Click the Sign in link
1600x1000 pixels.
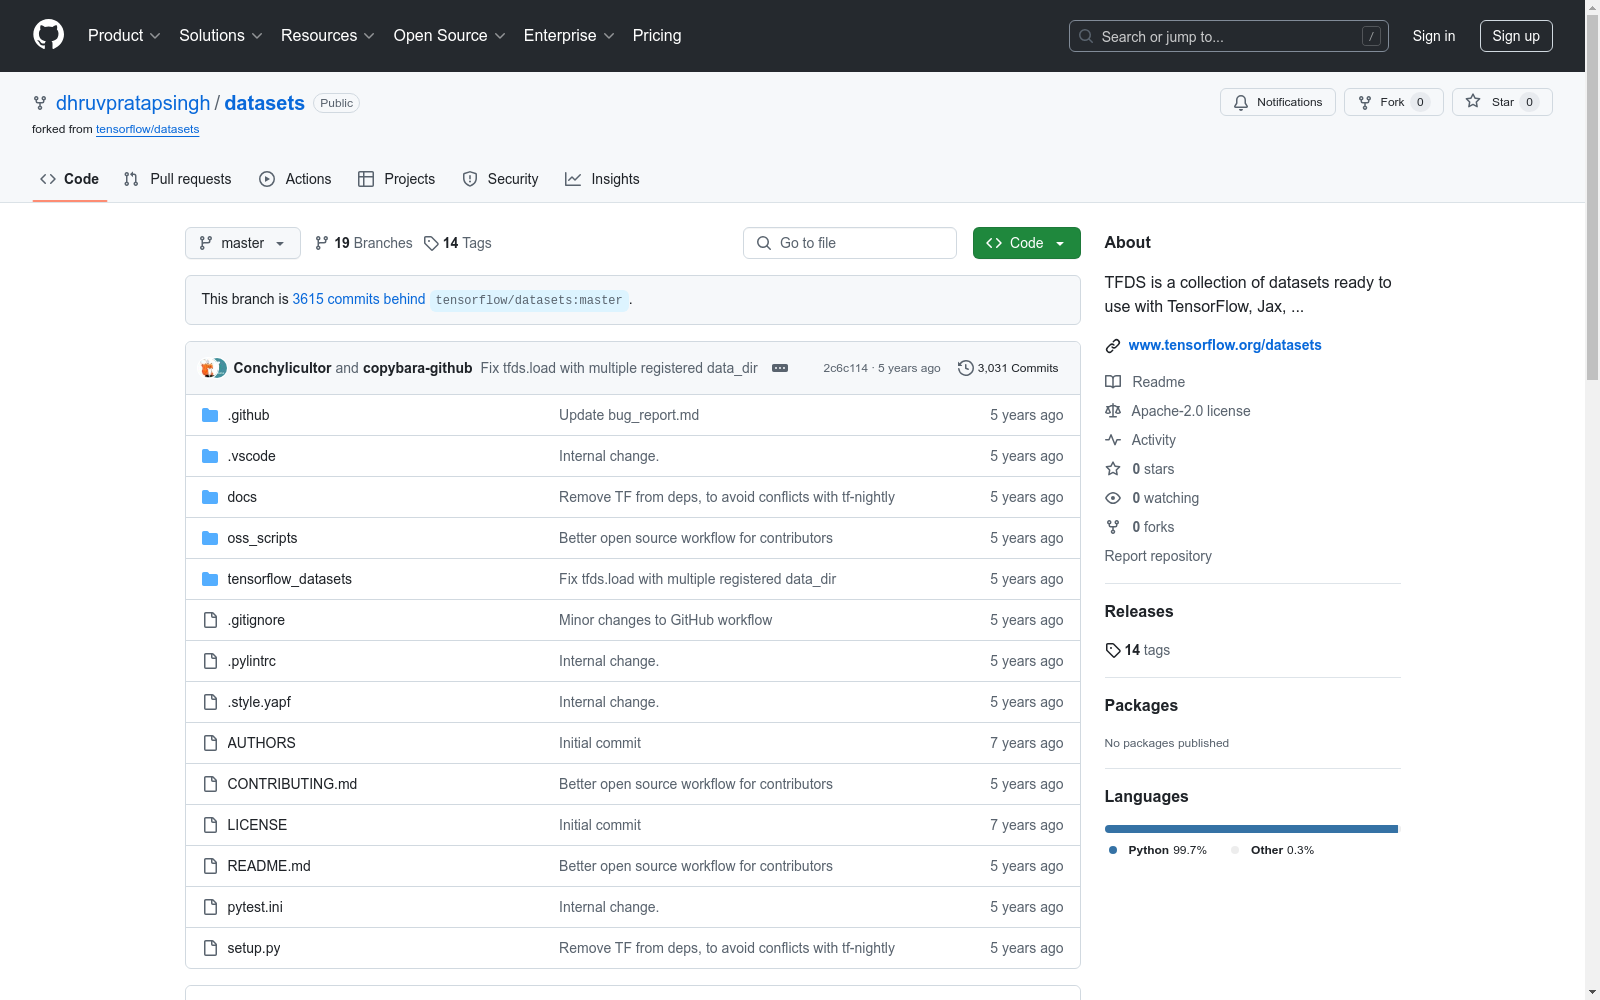point(1434,36)
